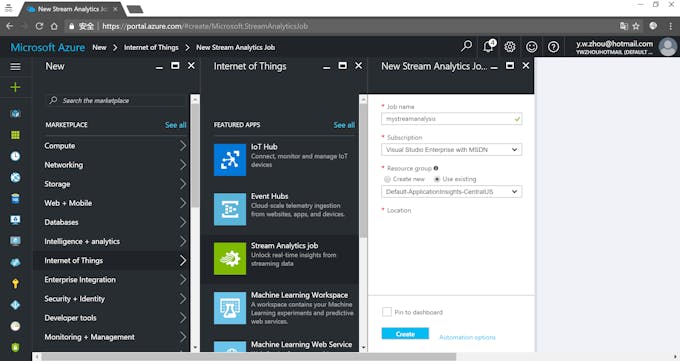The height and width of the screenshot is (361, 680).
Task: Click the horizontal scrollbar at bottom
Action: point(249,357)
